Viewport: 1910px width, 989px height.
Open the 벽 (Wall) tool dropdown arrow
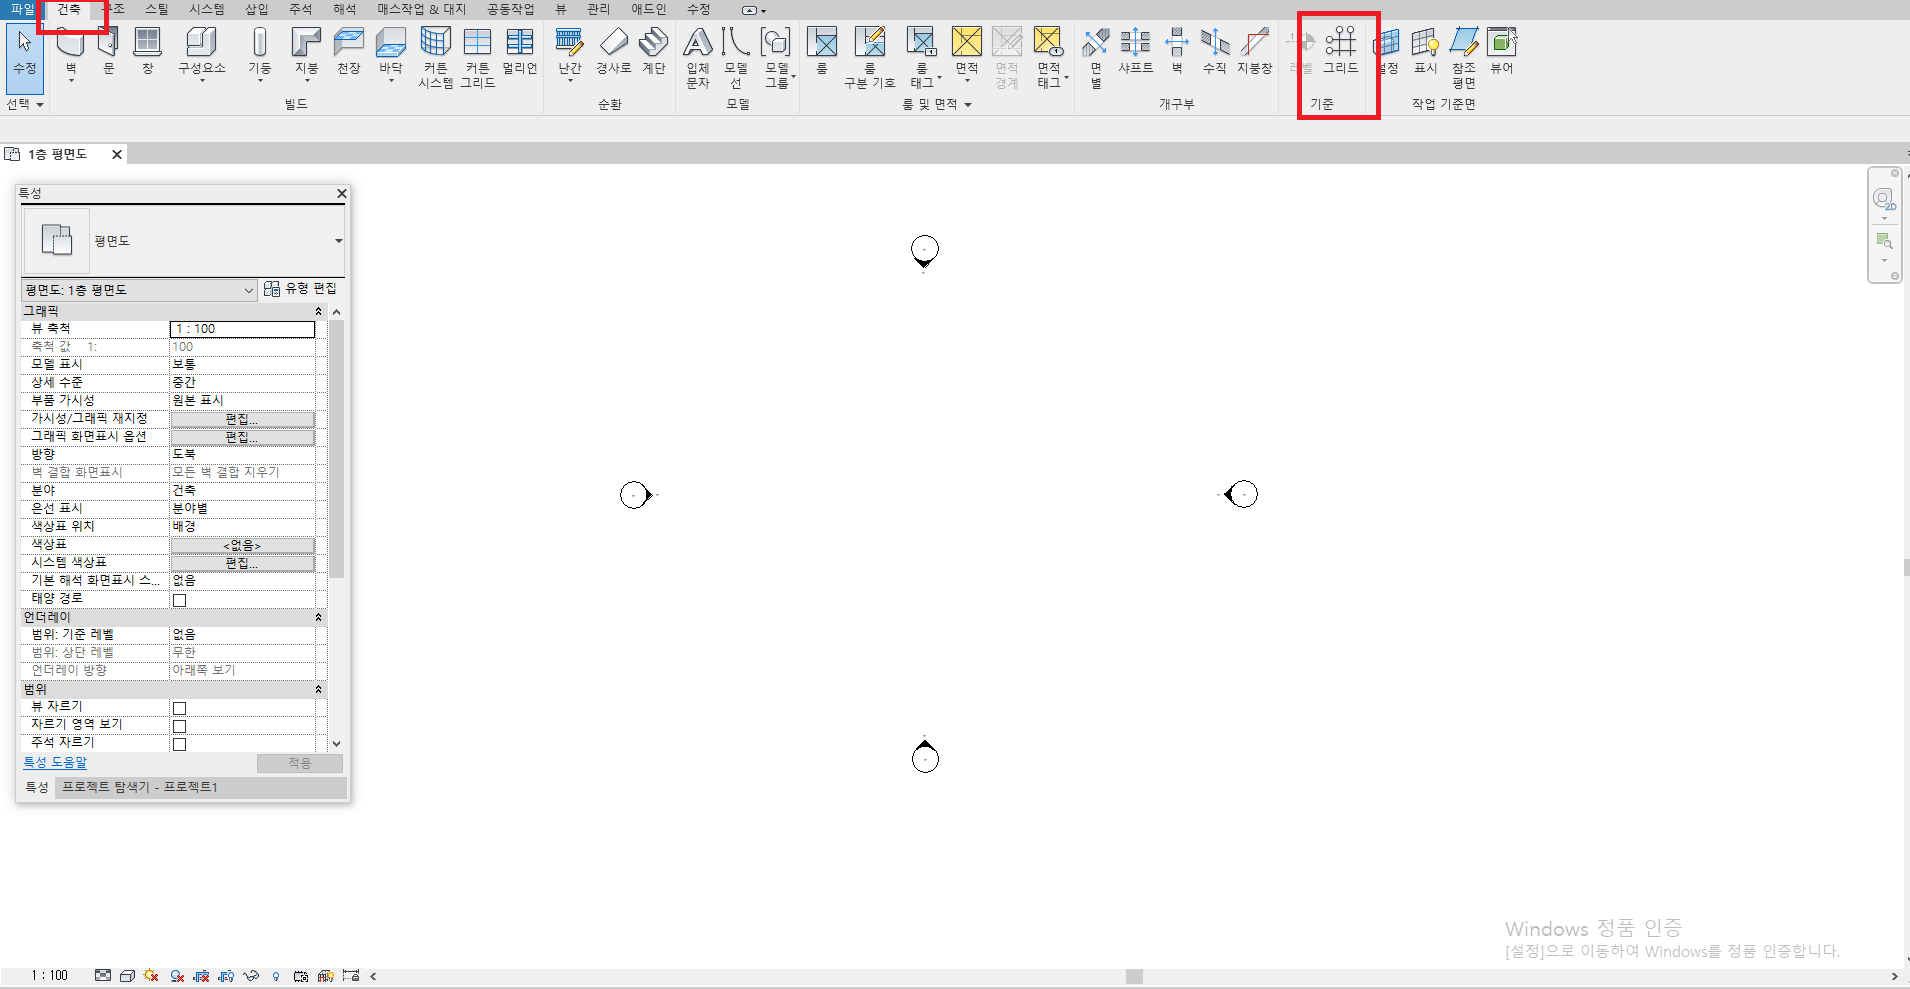click(71, 80)
